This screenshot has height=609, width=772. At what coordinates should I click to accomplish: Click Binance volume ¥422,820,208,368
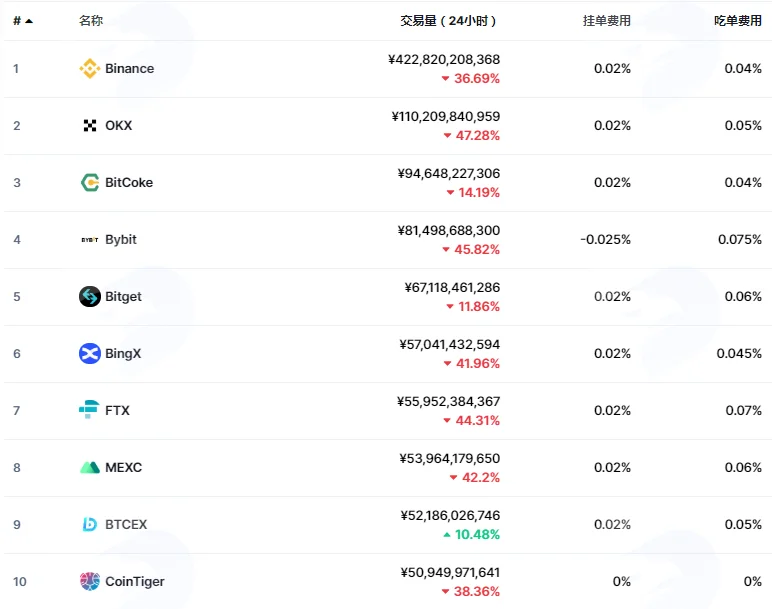coord(444,60)
